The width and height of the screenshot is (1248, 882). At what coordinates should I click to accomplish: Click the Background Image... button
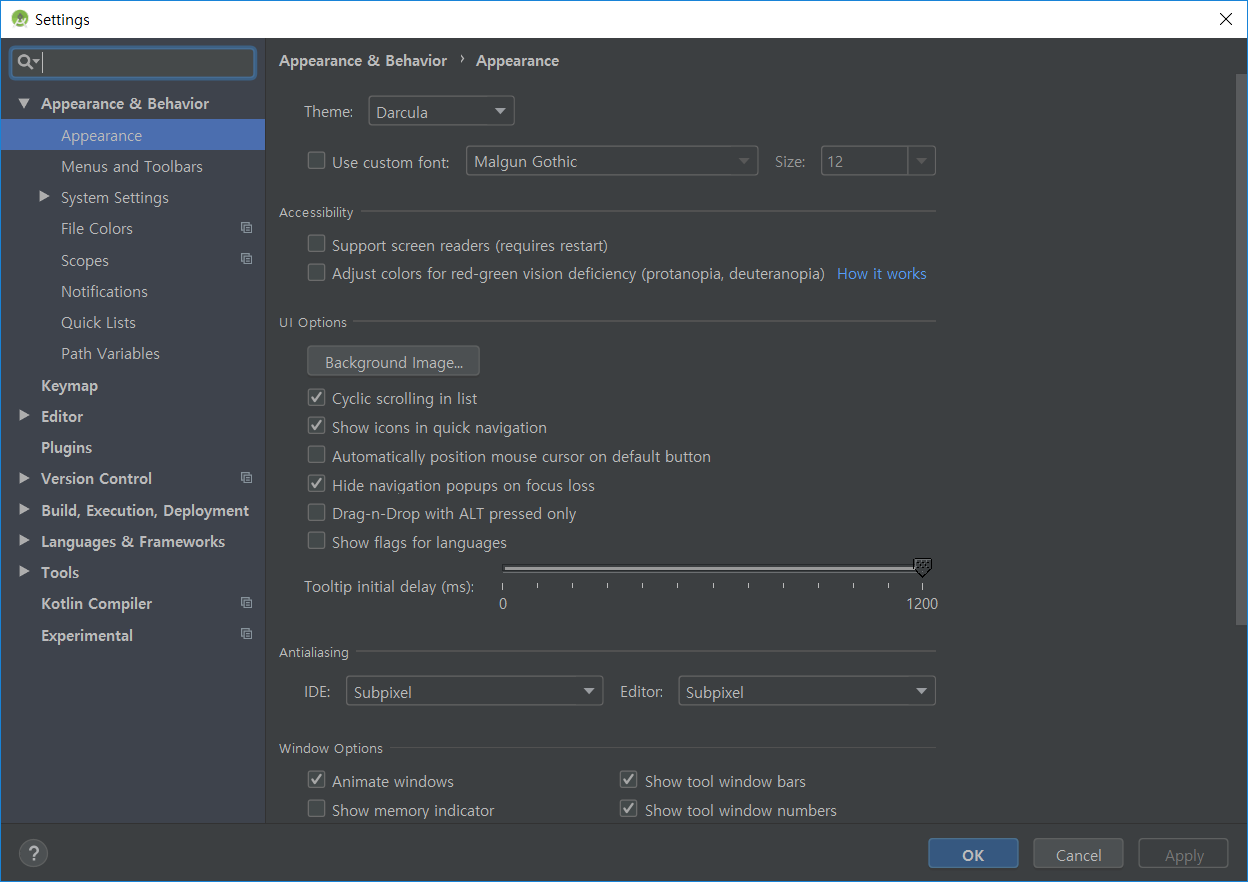click(x=393, y=361)
